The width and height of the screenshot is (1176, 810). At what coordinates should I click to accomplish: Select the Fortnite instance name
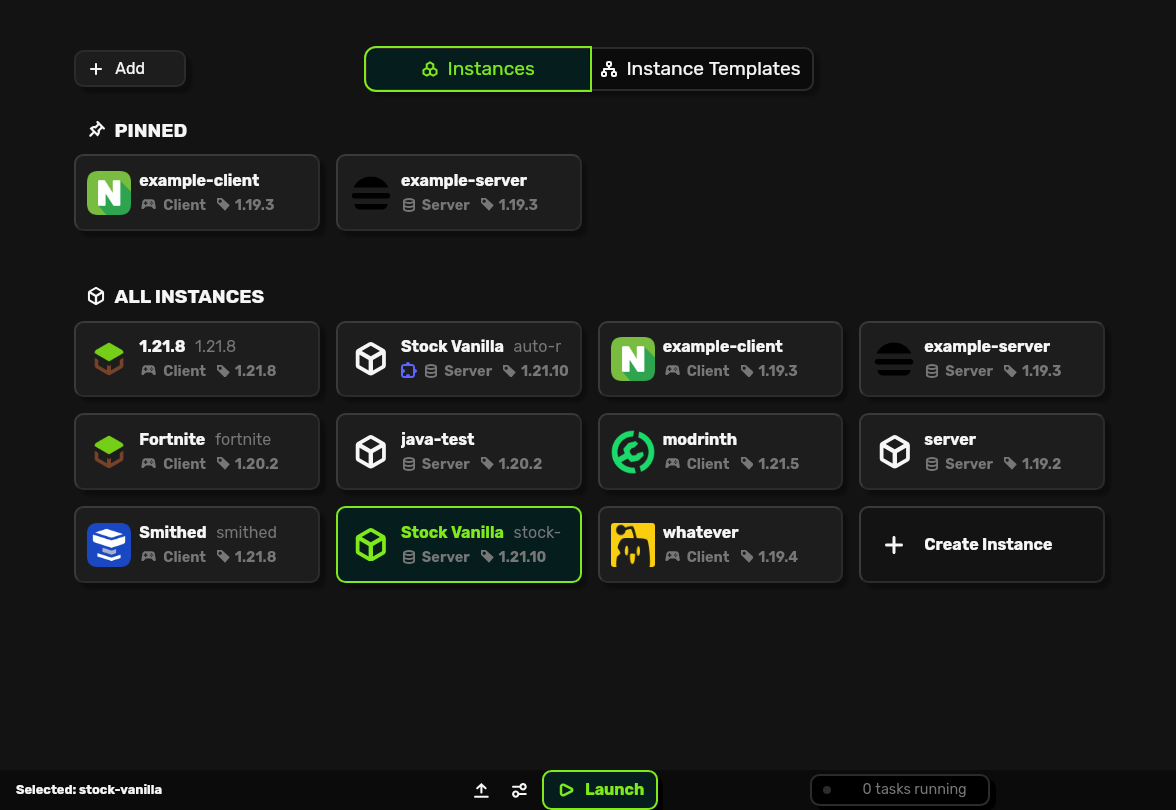coord(172,440)
